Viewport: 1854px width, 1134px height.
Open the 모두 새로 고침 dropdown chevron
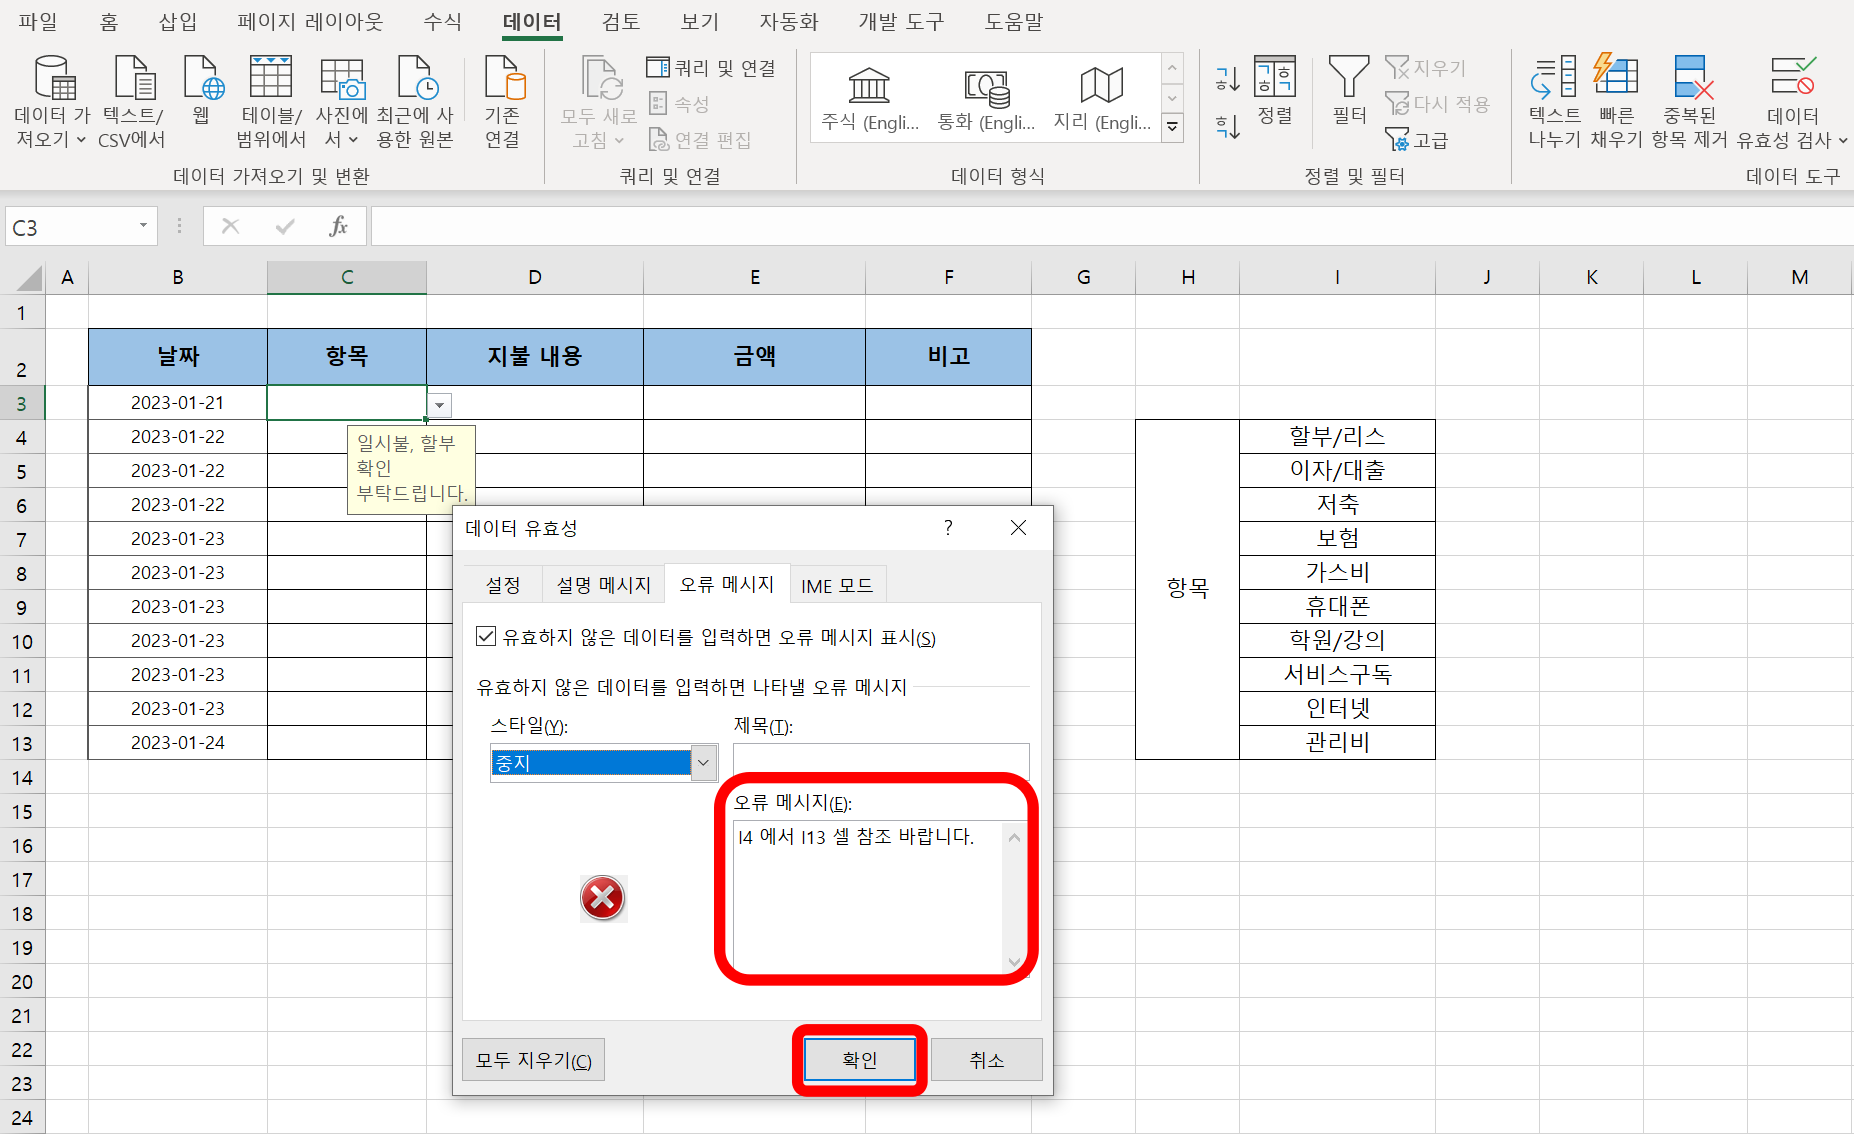[x=619, y=141]
